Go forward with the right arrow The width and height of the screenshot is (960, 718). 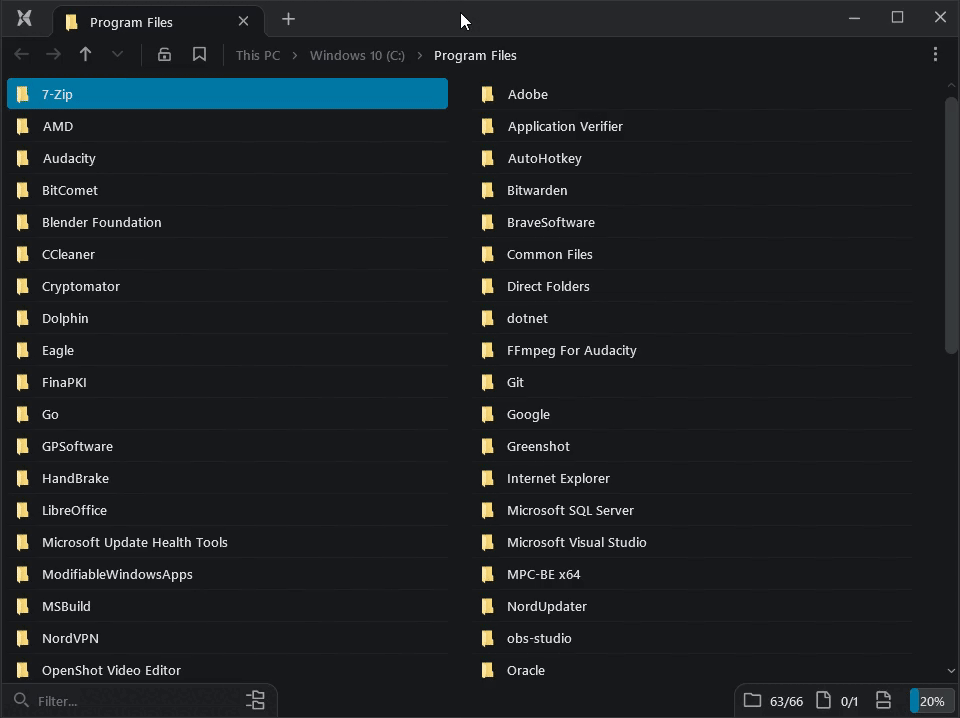click(53, 54)
